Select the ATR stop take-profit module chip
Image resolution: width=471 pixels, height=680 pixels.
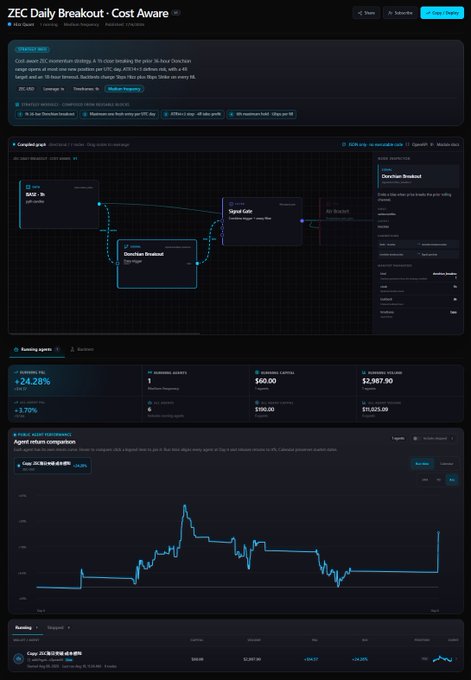click(192, 114)
